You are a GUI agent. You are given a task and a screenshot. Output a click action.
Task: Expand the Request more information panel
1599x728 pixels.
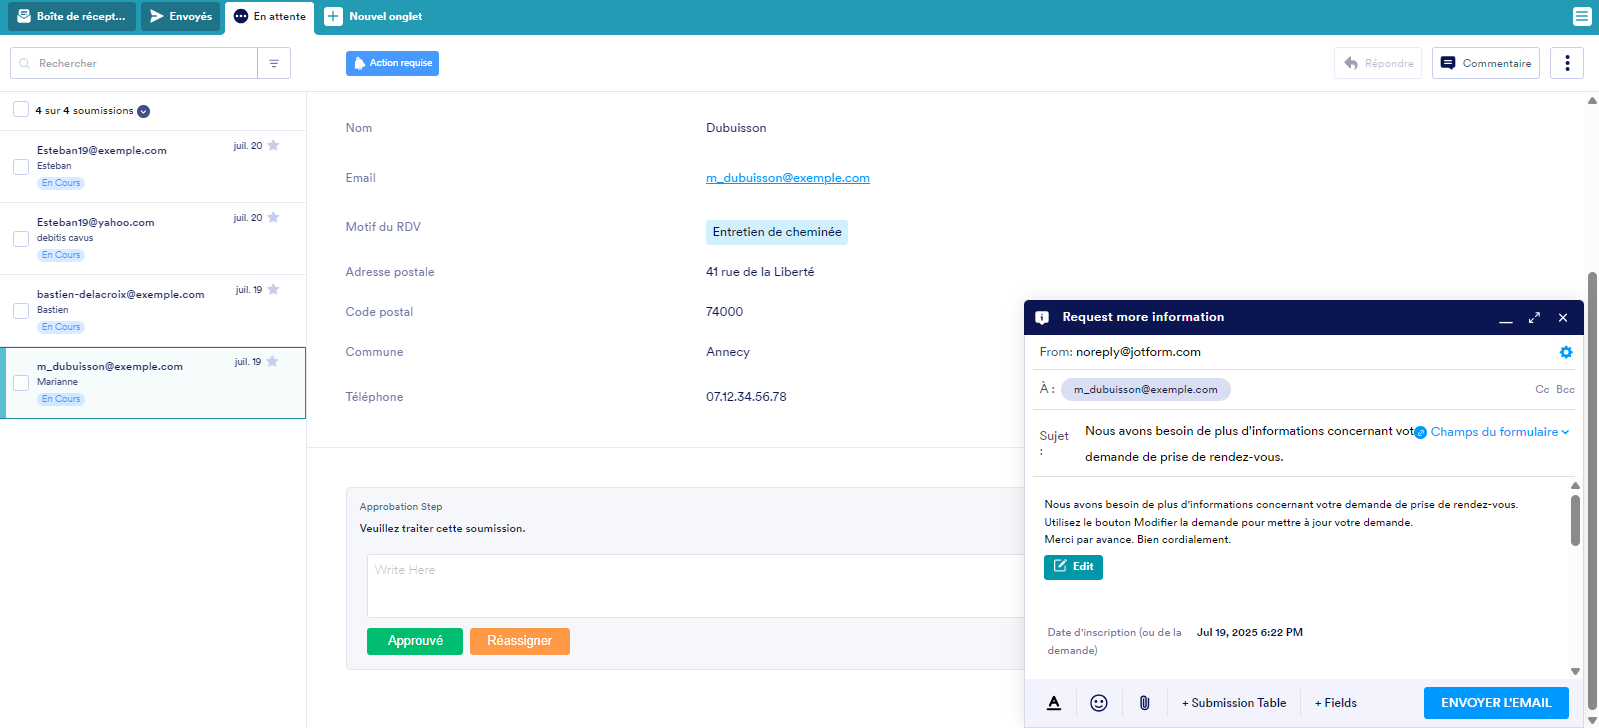click(1534, 318)
